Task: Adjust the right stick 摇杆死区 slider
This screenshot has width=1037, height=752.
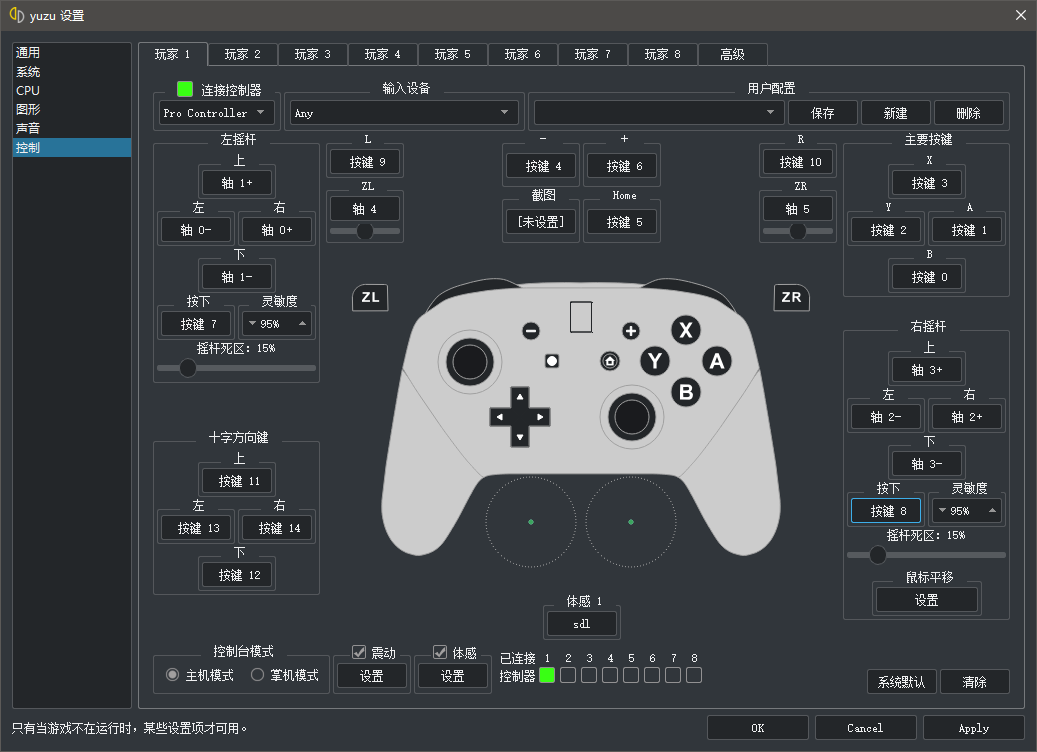Action: tap(926, 555)
